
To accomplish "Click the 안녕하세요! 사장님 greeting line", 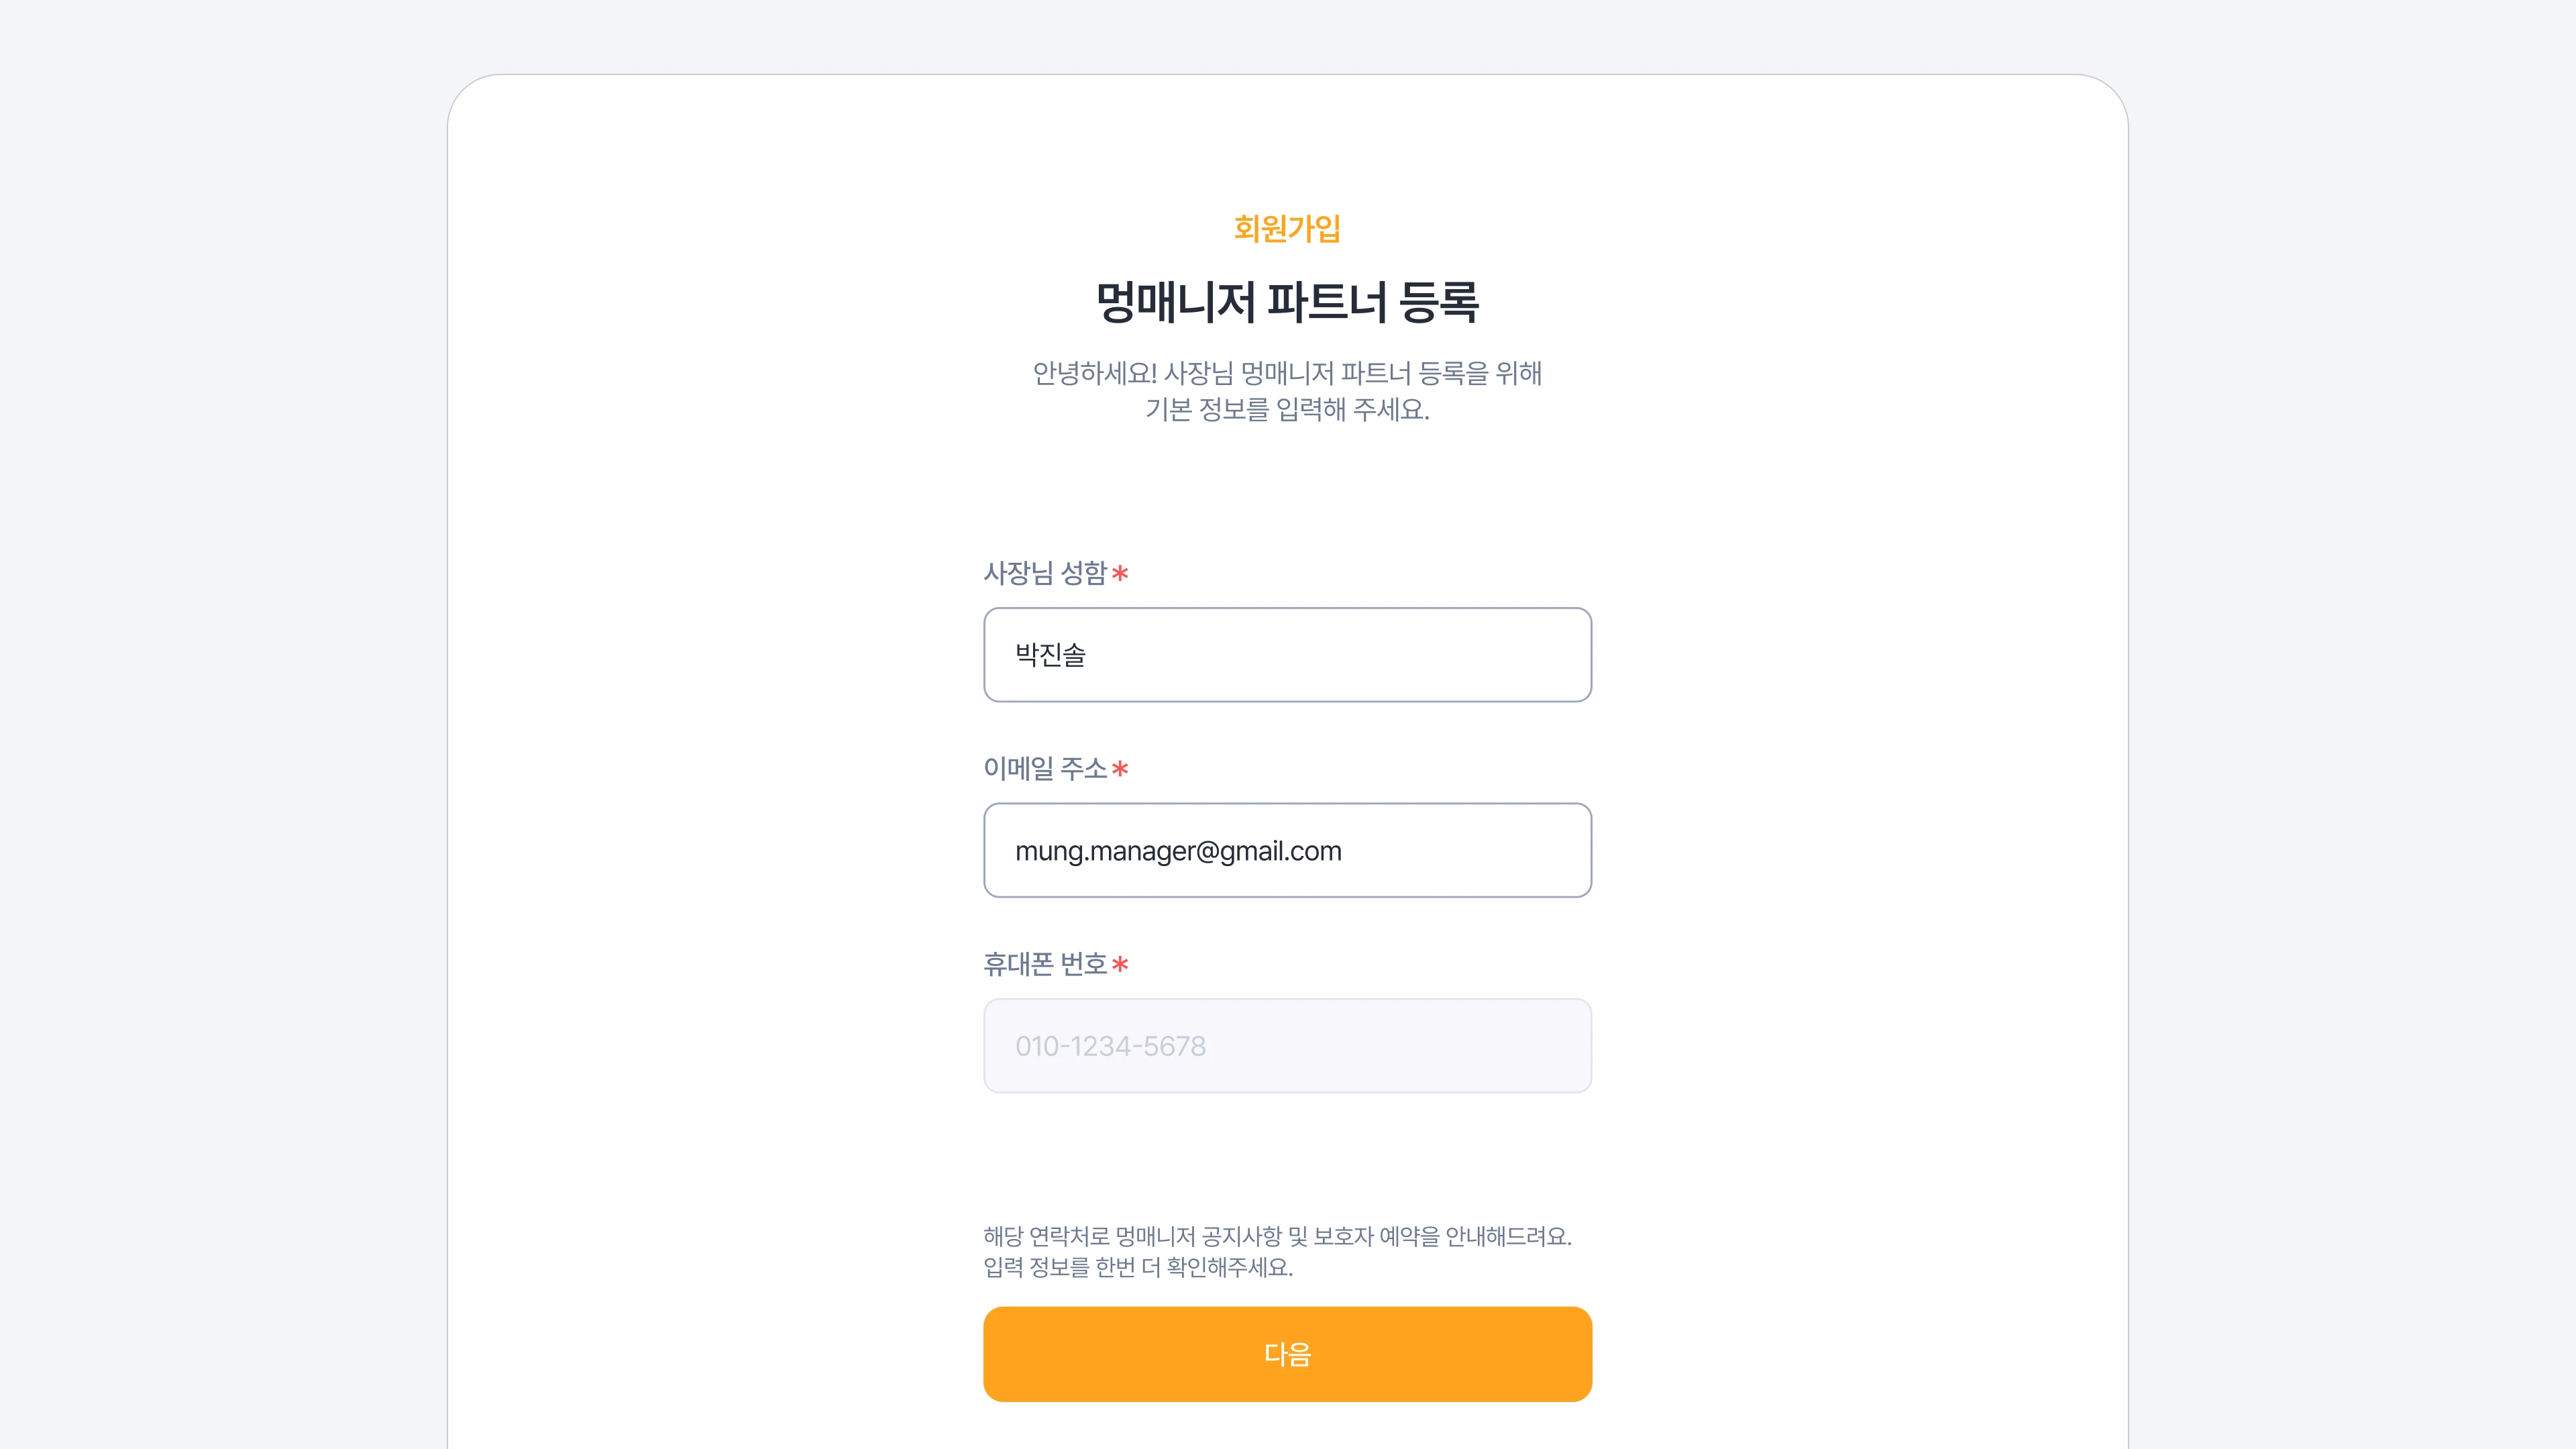I will click(x=1287, y=373).
